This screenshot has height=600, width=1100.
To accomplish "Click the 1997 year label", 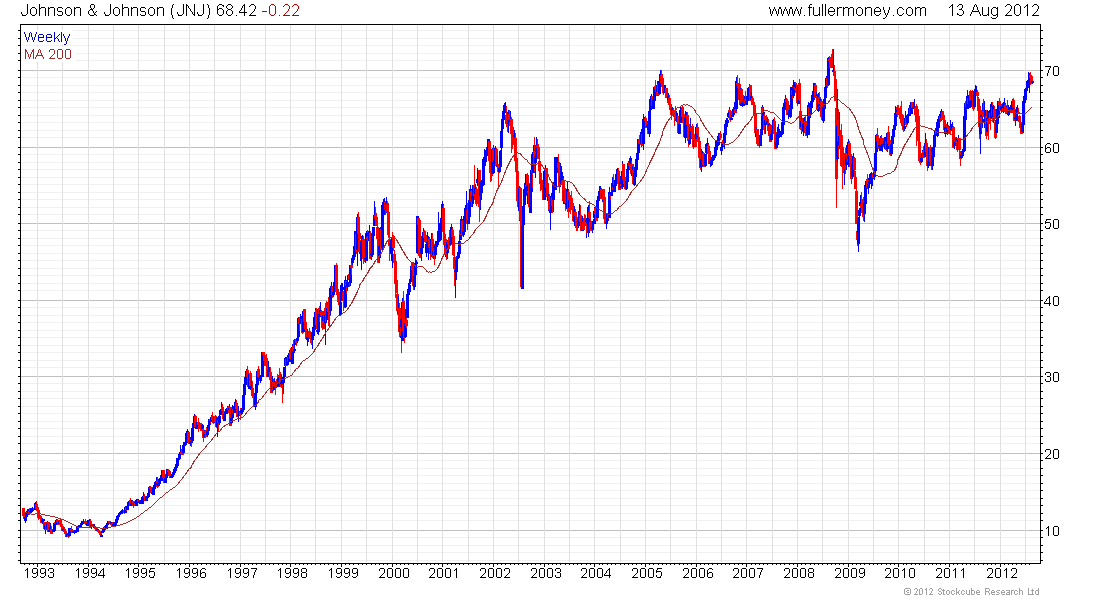I will 241,573.
